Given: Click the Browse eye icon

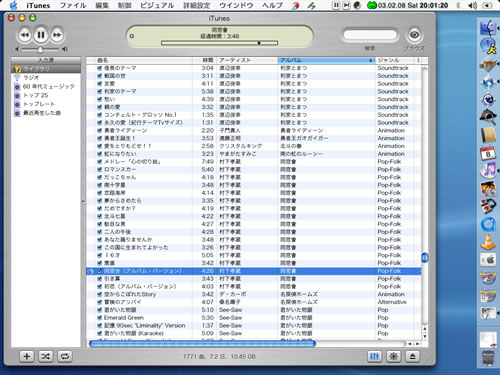Looking at the screenshot, I should (x=414, y=35).
